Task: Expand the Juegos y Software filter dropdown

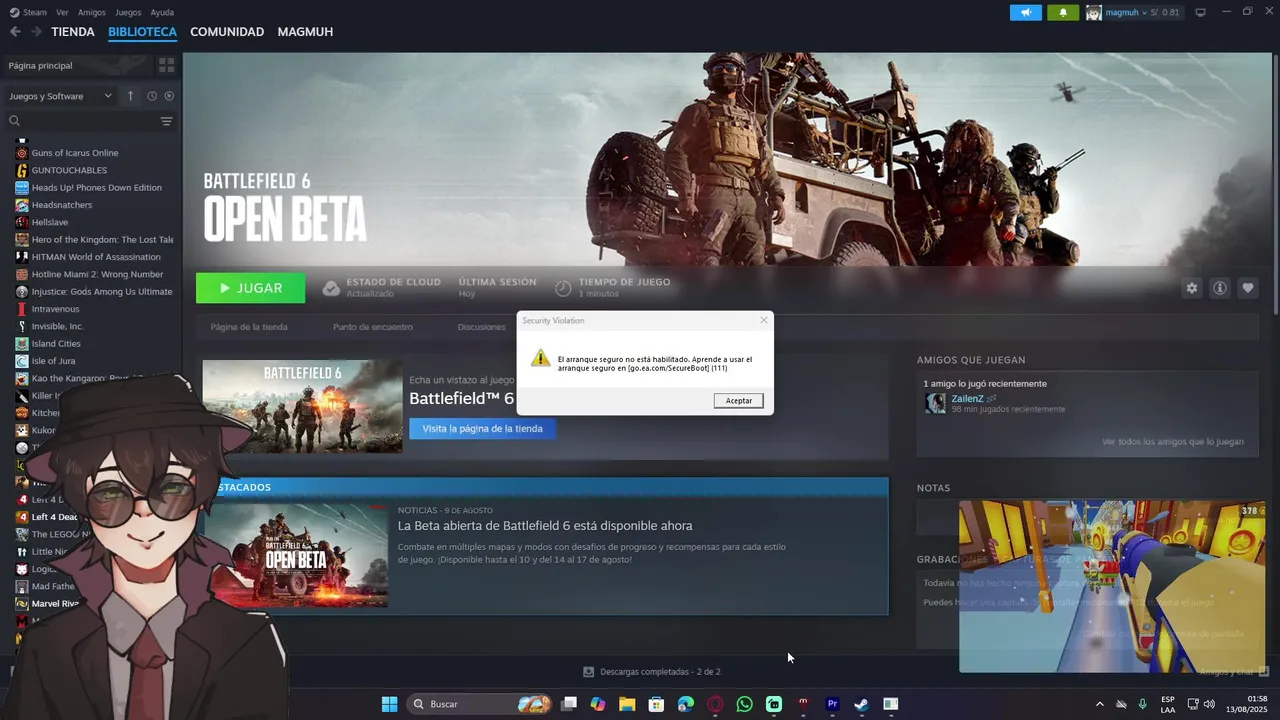Action: click(60, 96)
